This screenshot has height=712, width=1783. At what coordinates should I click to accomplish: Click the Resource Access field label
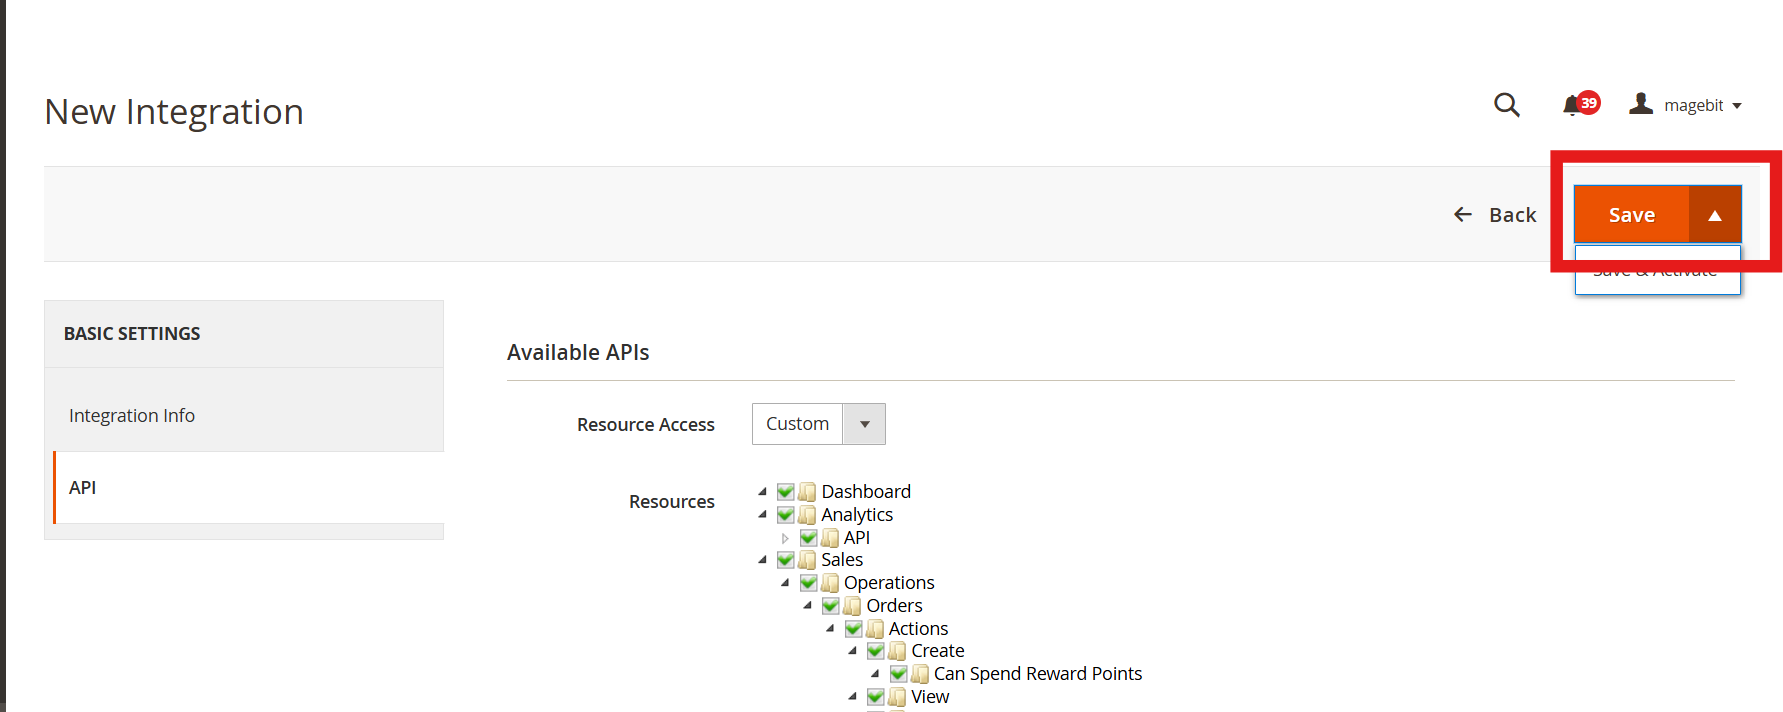(x=646, y=425)
